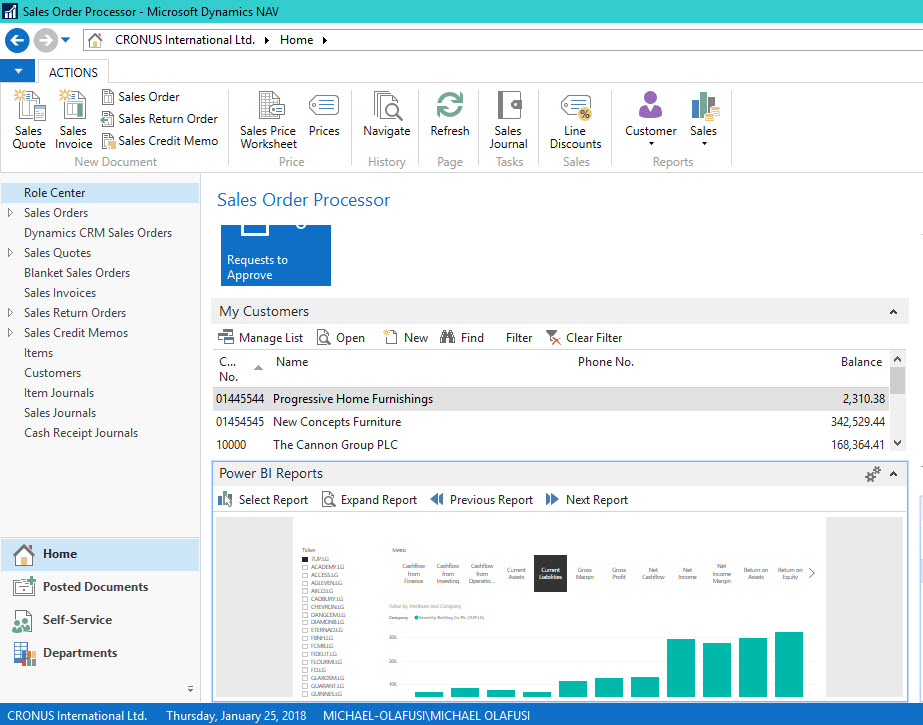The height and width of the screenshot is (725, 923).
Task: Open the blue application menu dropdown
Action: pos(18,71)
